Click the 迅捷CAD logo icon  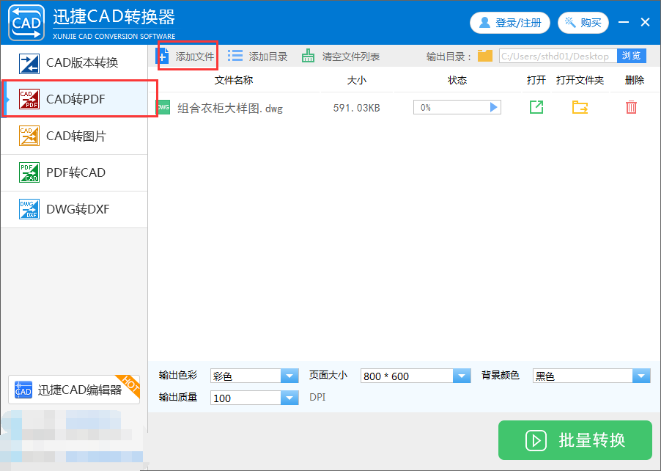point(24,21)
